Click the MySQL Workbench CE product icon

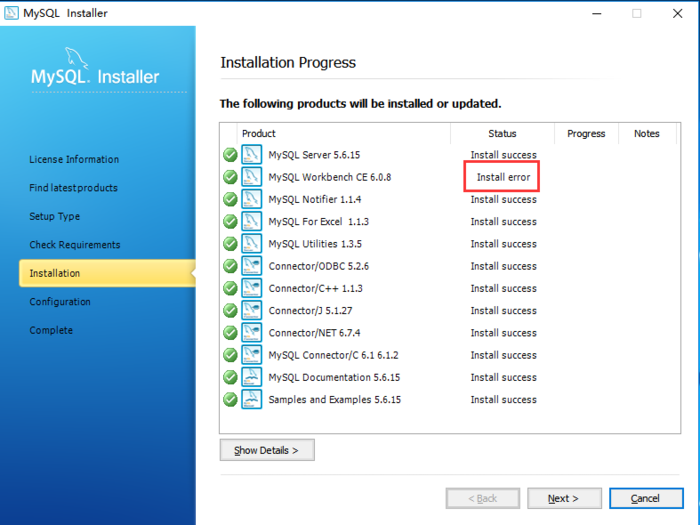click(251, 177)
